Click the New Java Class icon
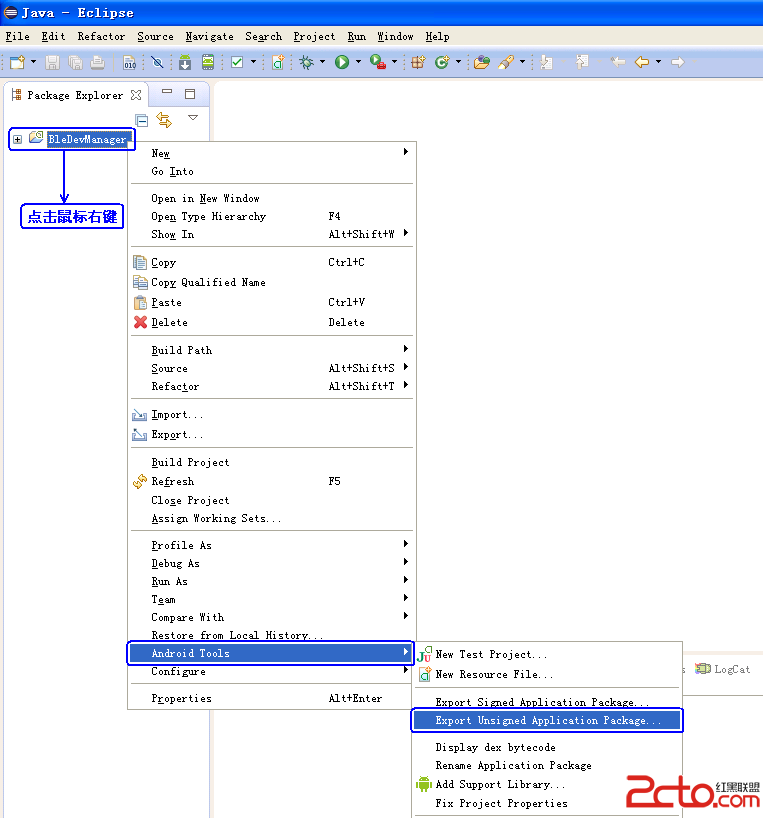This screenshot has height=818, width=763. 442,63
